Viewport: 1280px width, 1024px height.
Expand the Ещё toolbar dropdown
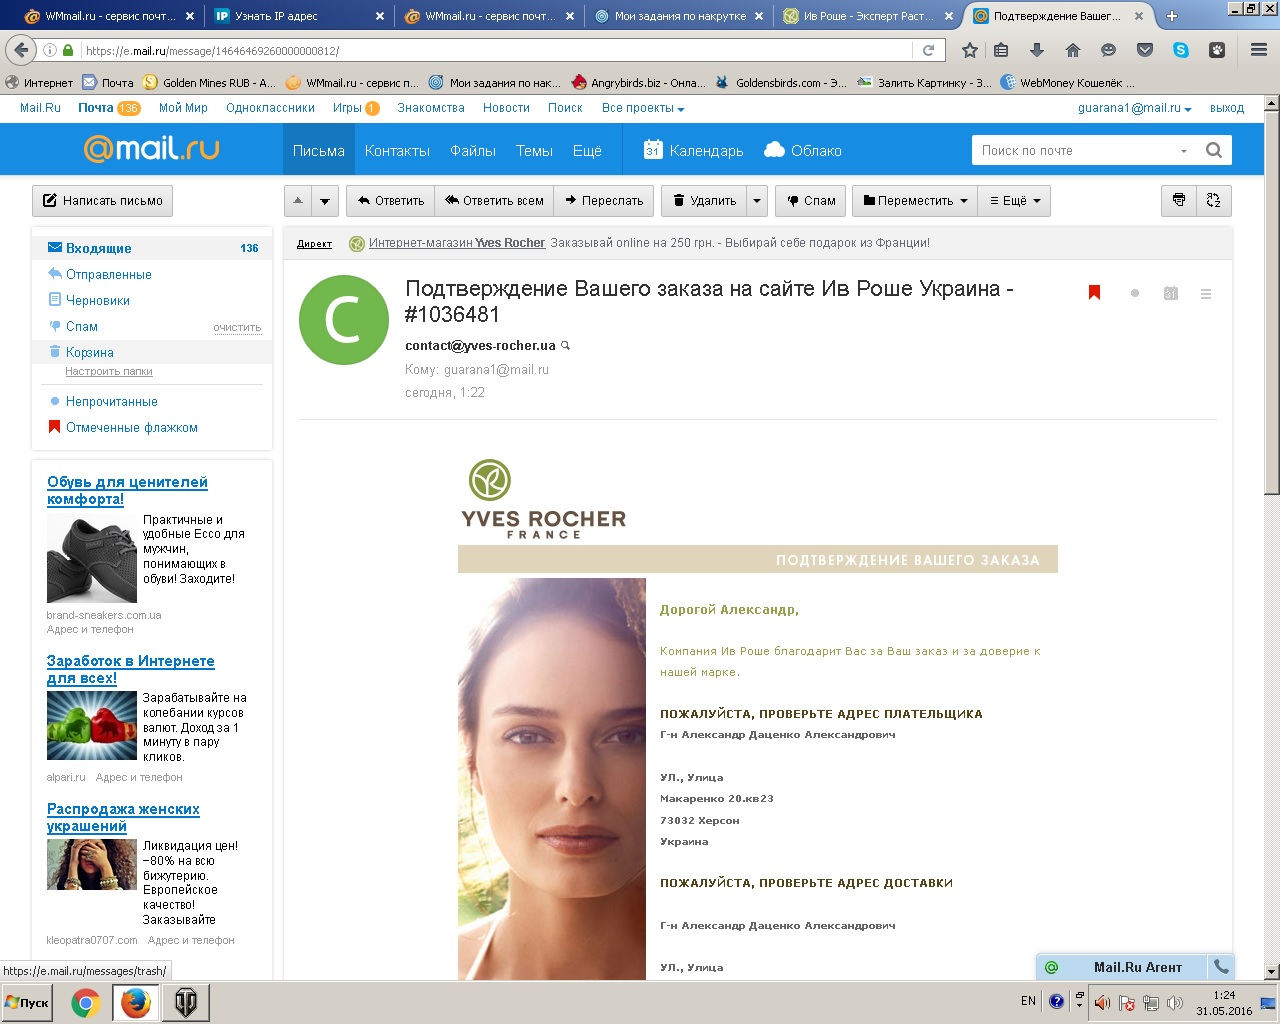pos(1014,200)
